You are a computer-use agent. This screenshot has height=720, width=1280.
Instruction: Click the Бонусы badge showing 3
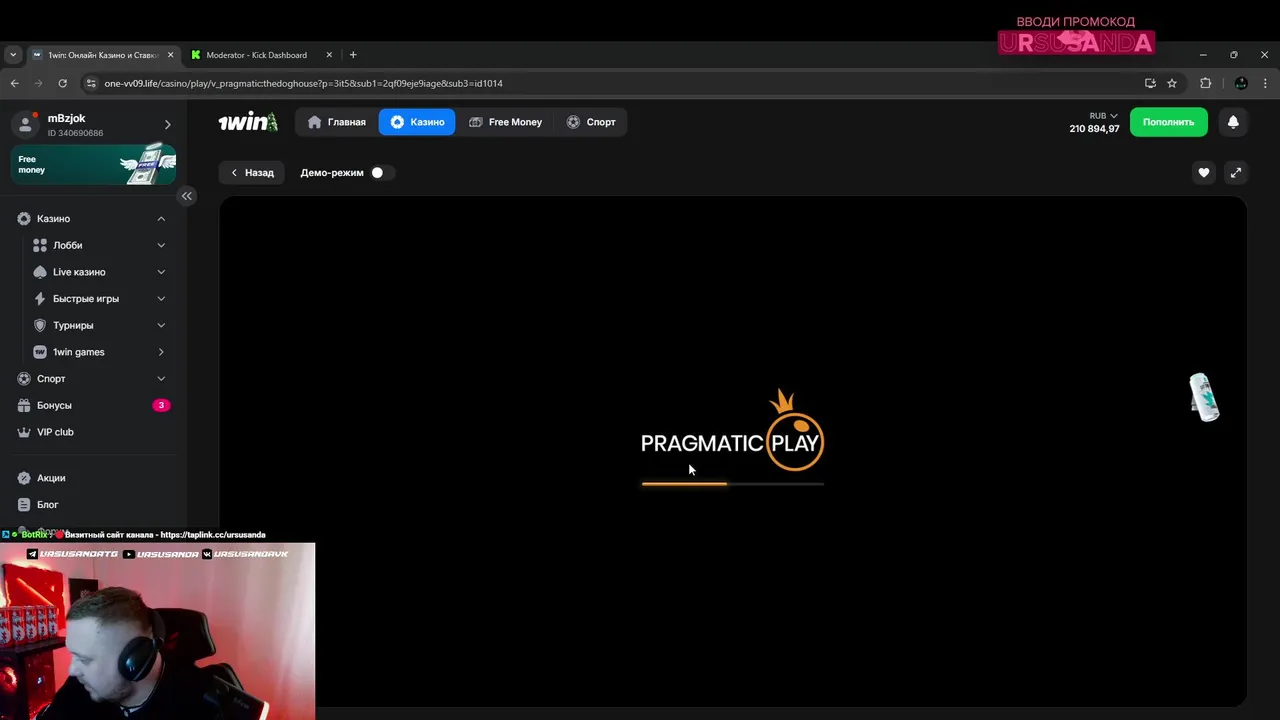(161, 405)
